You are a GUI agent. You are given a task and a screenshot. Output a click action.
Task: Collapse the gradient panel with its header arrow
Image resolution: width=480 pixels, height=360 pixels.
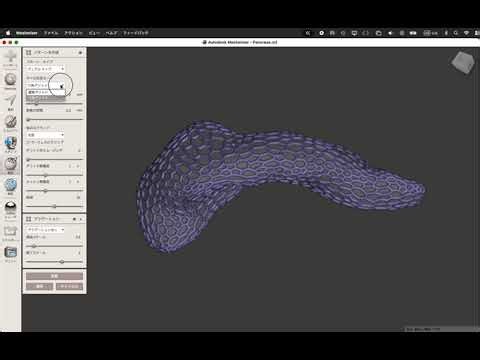[81, 219]
